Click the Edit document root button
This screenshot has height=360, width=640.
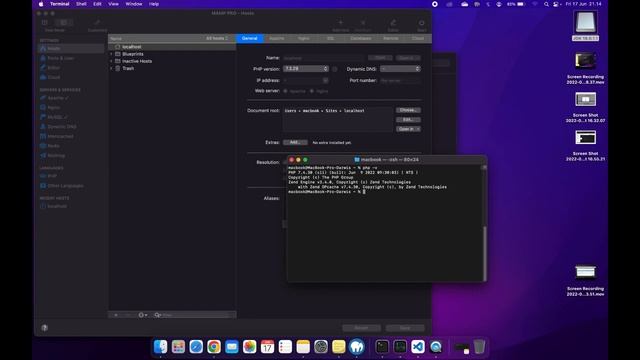click(408, 120)
